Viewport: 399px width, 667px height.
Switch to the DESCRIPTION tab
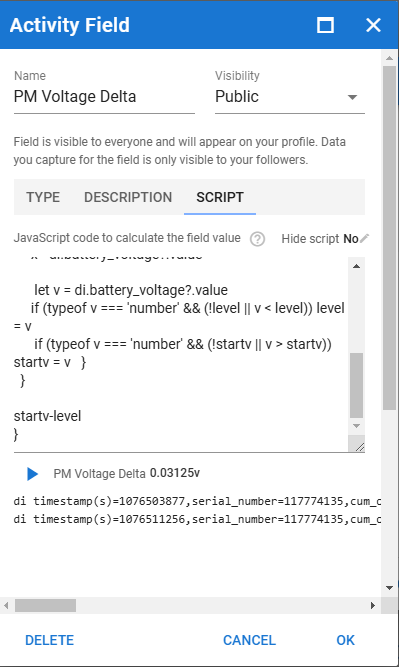pyautogui.click(x=128, y=197)
